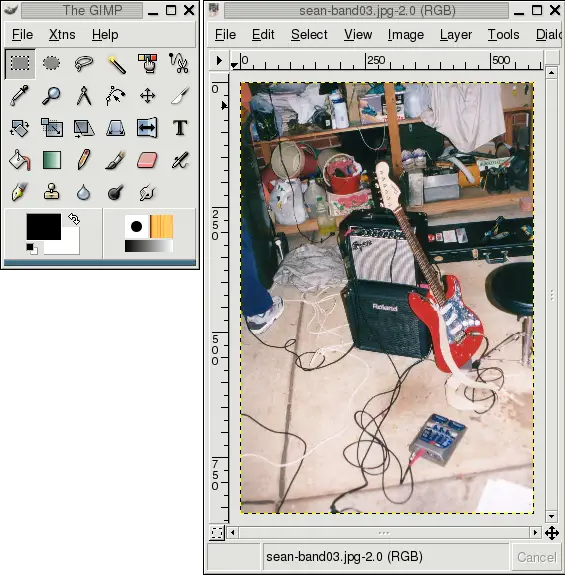
Task: Select the Rectangle Select tool
Action: coord(20,63)
